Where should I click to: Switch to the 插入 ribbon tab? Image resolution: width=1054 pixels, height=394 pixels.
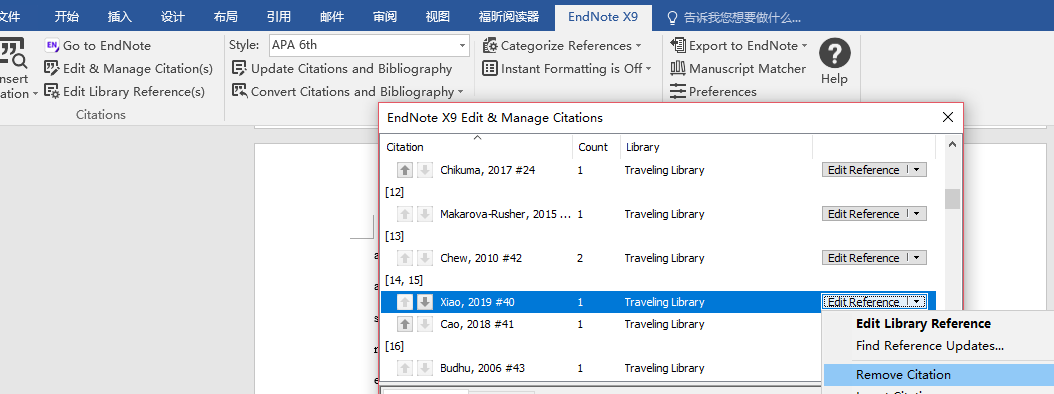(119, 17)
